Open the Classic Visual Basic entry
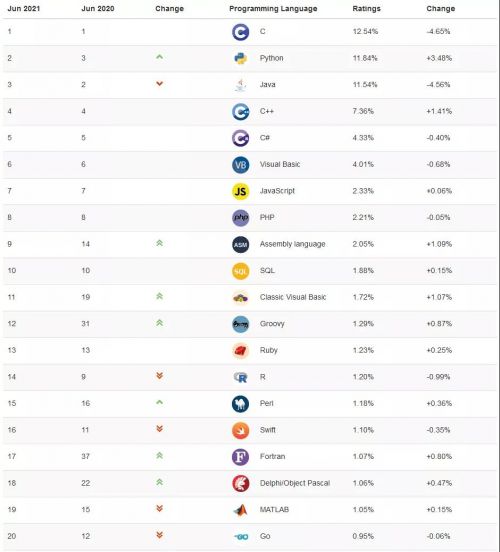Screen dimensions: 500x552 (293, 297)
